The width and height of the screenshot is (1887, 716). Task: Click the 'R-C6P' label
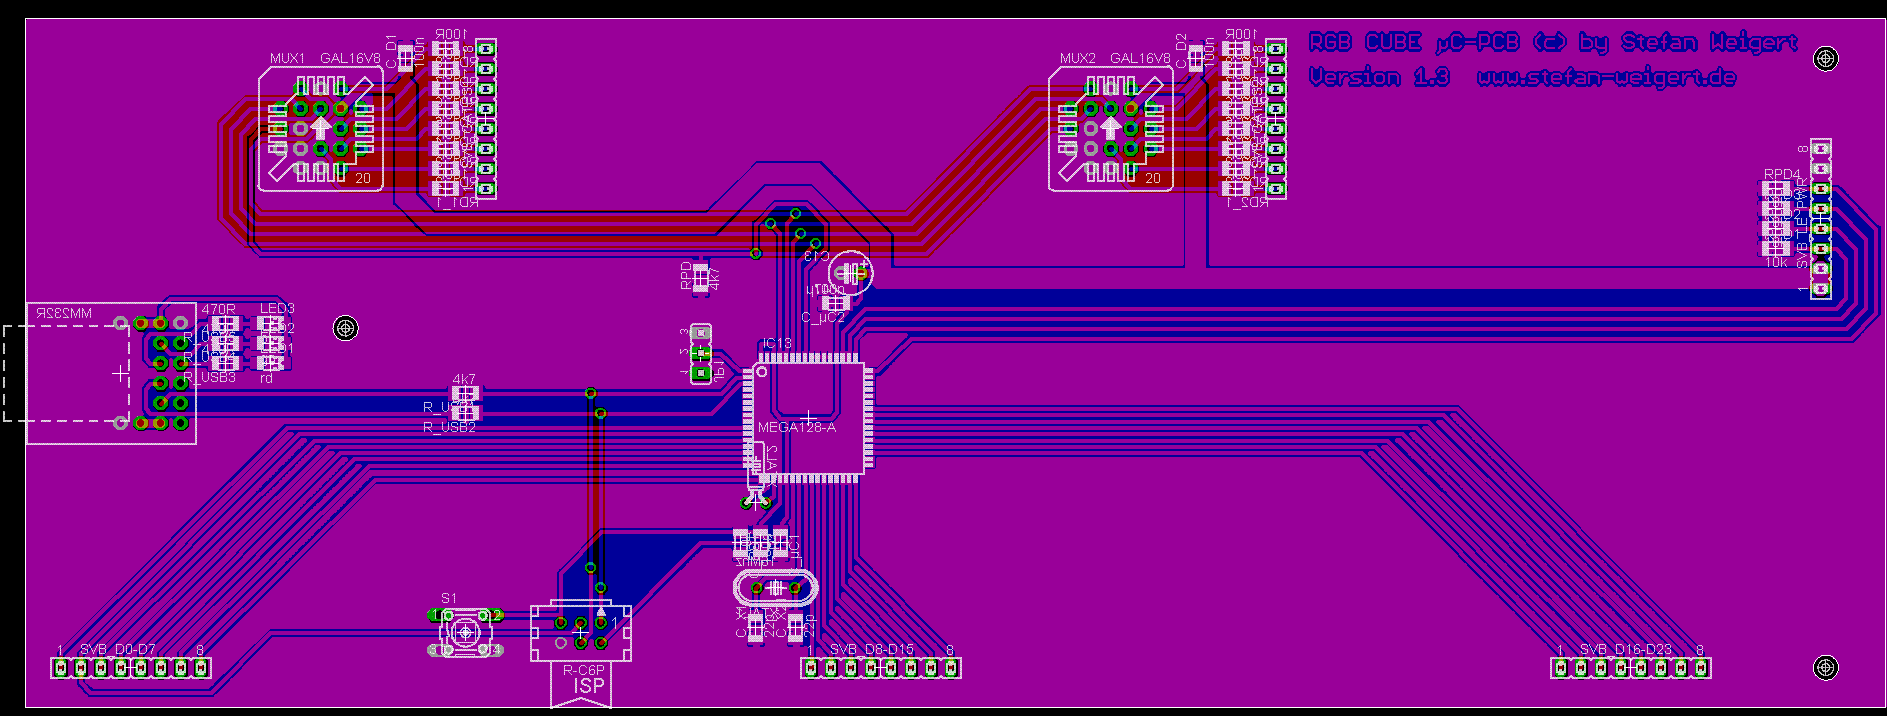click(x=583, y=670)
